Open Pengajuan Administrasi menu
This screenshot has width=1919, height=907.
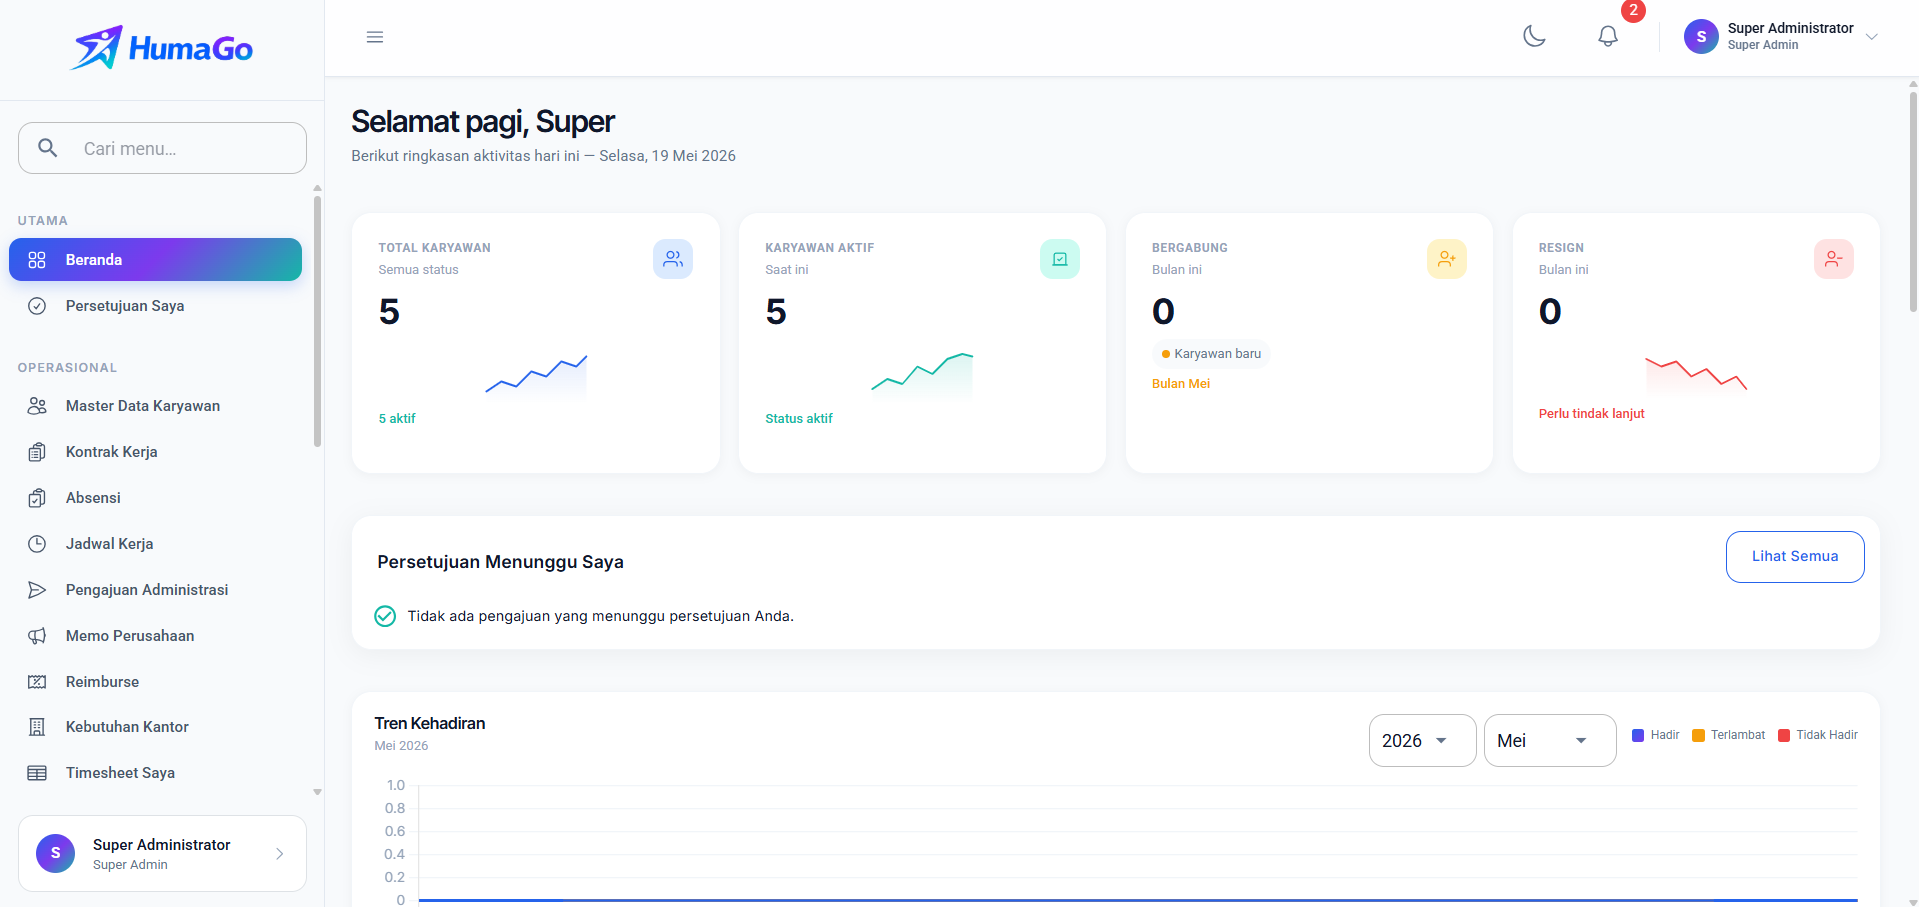155,590
